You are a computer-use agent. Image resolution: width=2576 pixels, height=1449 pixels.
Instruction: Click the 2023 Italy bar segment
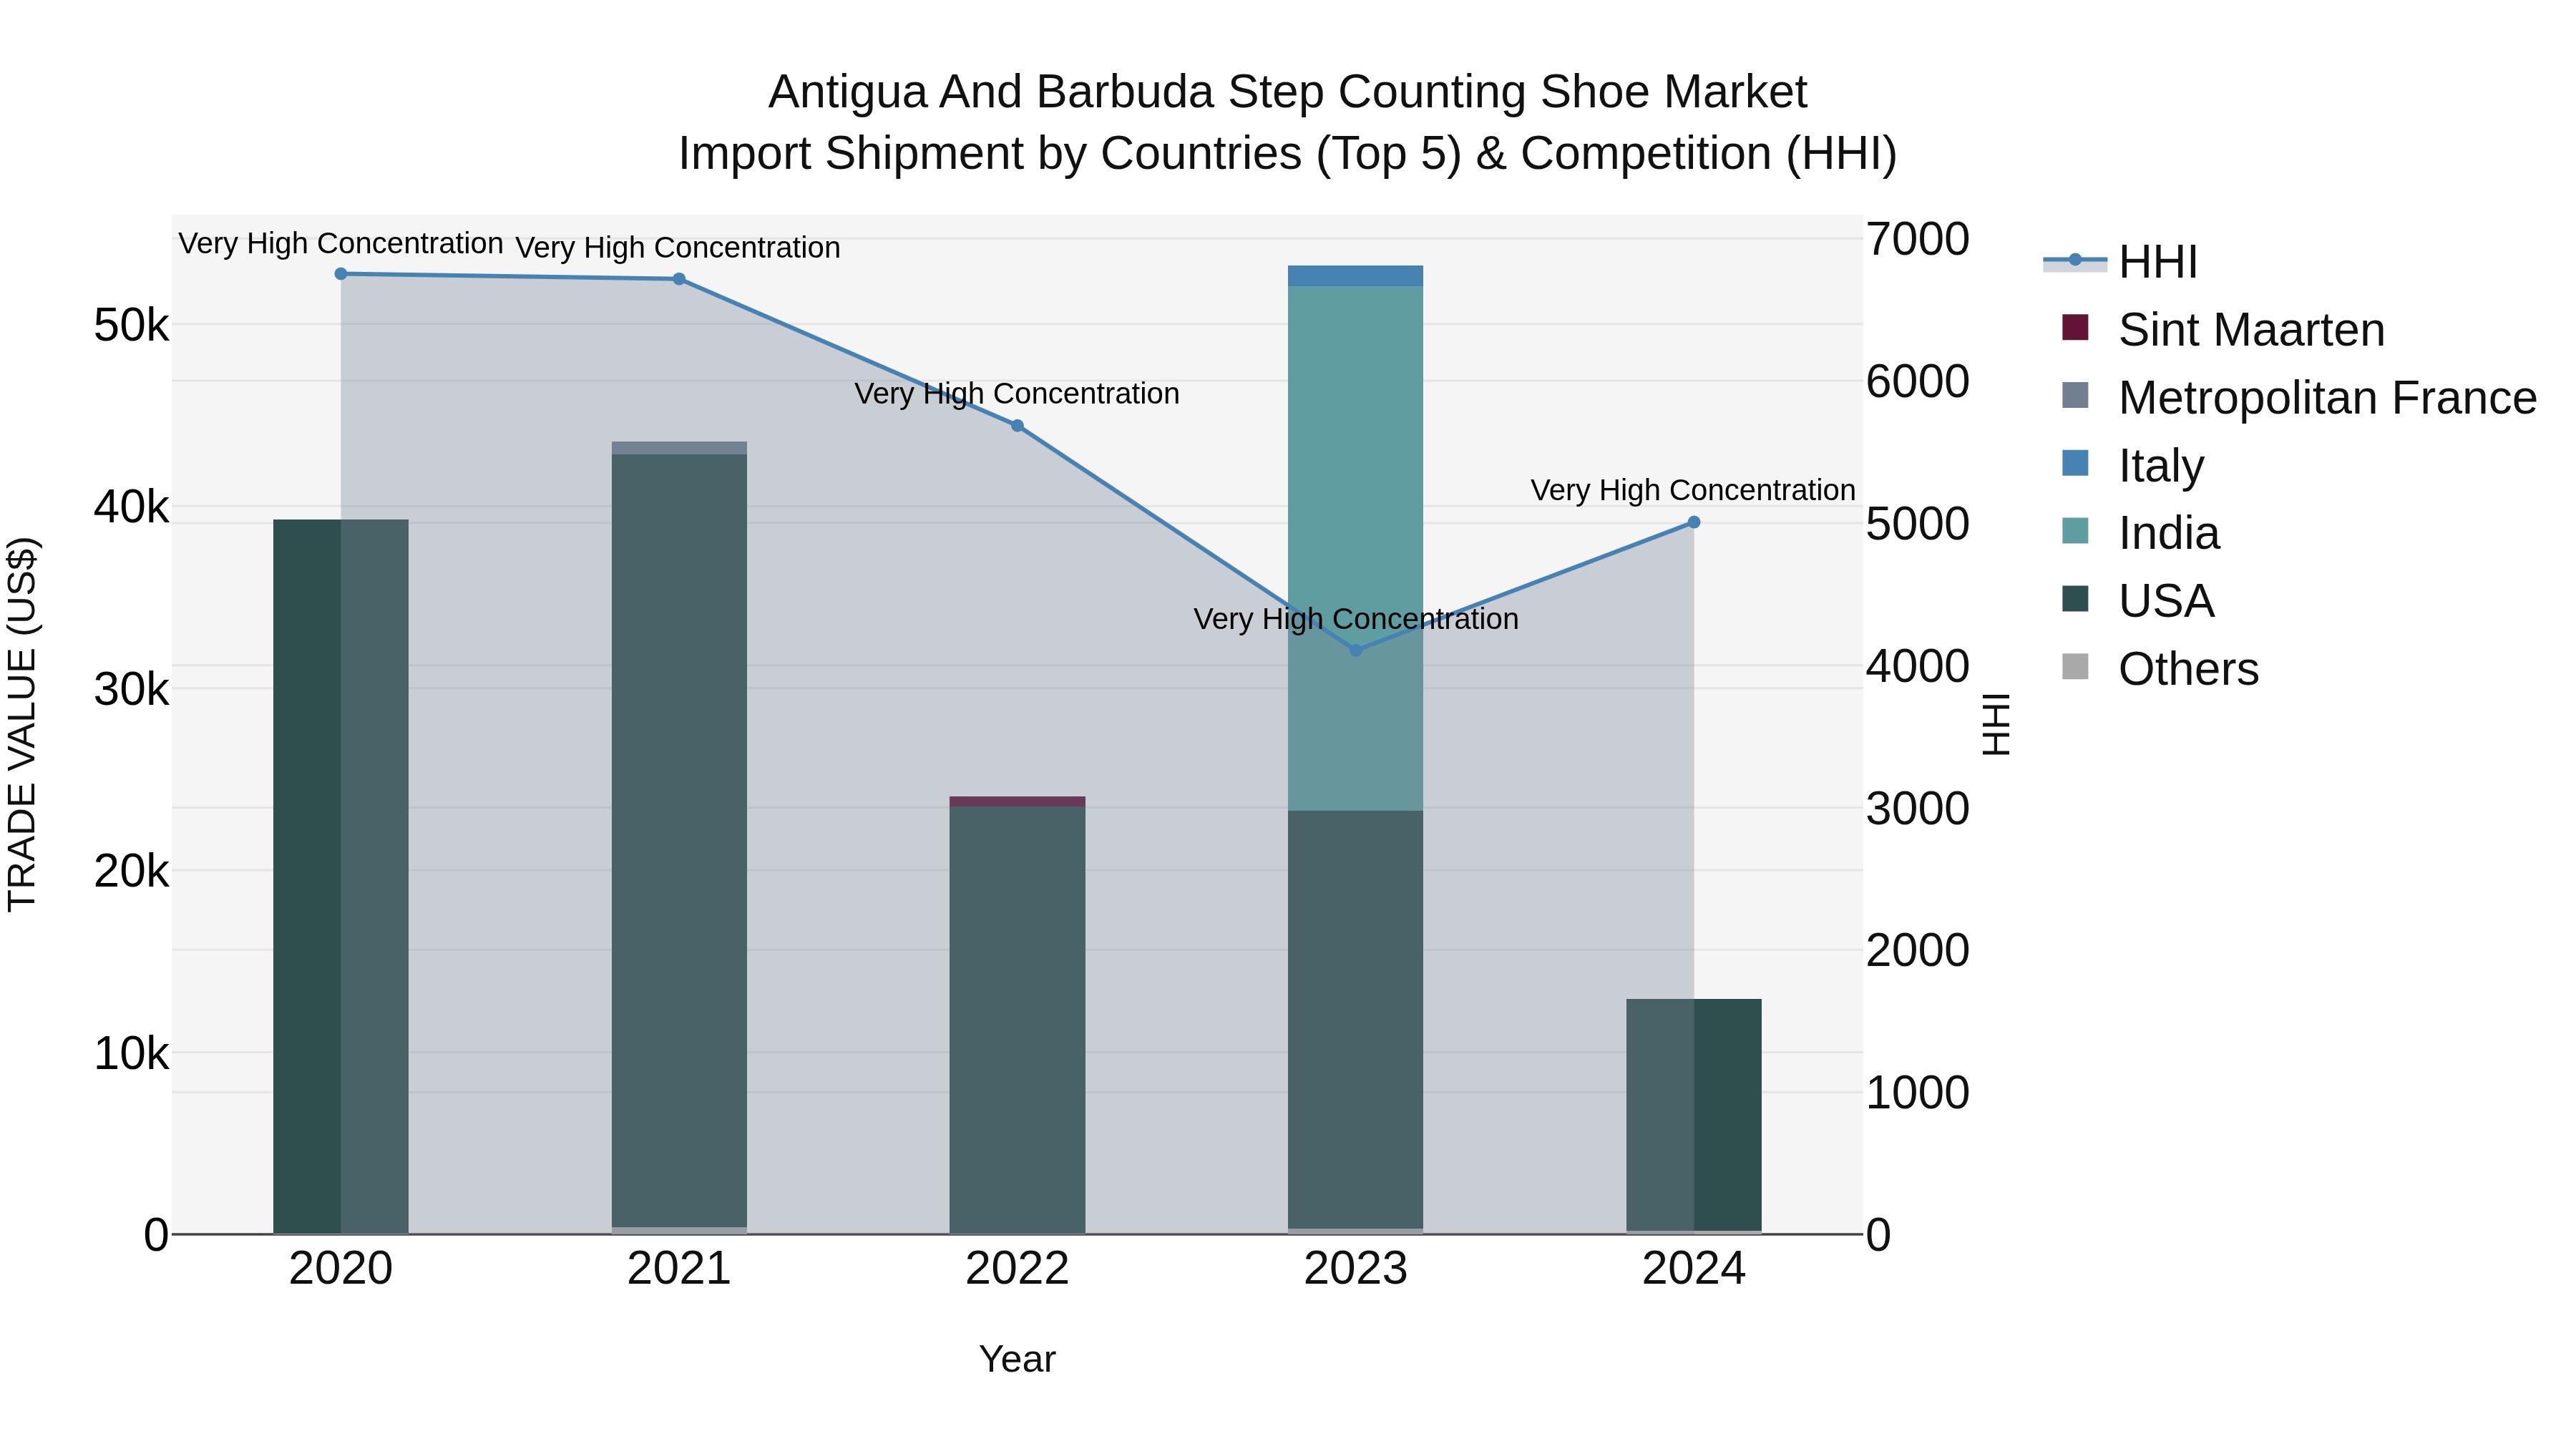pos(1355,276)
